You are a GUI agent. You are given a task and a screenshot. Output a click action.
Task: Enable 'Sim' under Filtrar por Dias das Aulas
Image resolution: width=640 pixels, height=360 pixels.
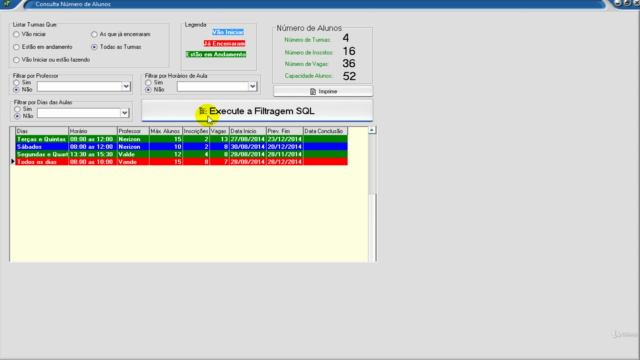(17, 109)
